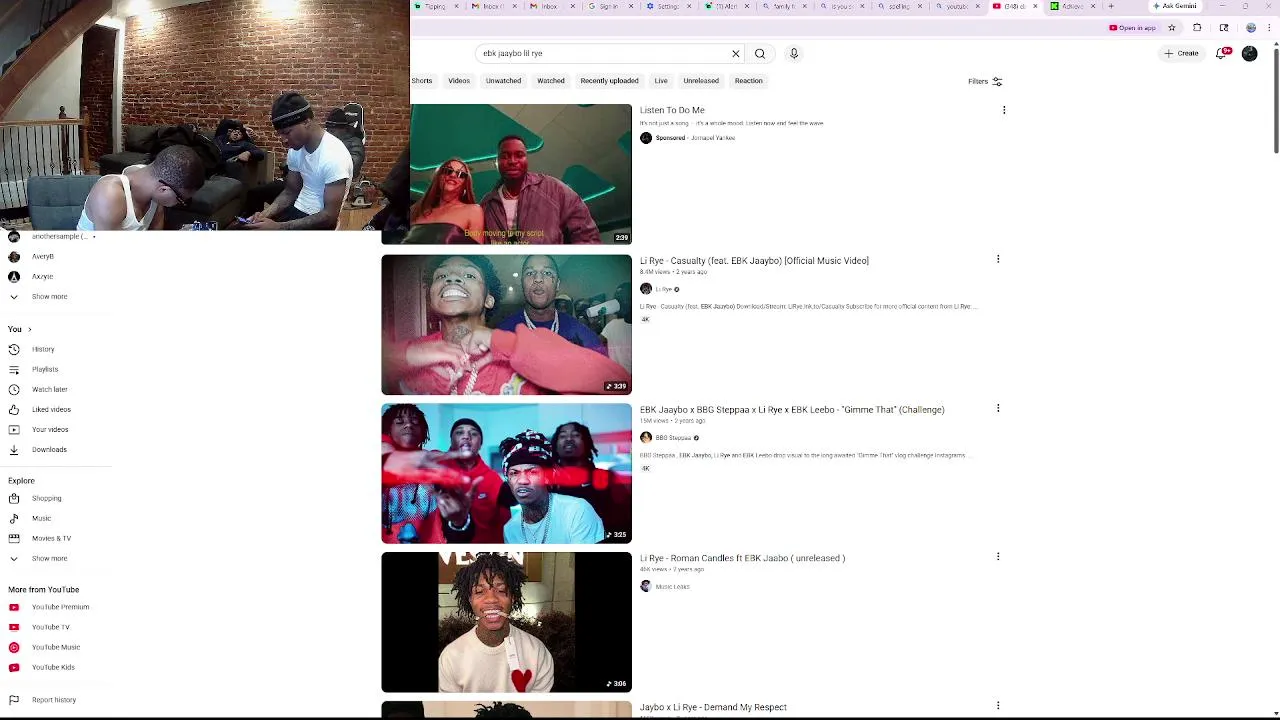Open Axxyte subscription channel
This screenshot has height=720, width=1280.
42,276
